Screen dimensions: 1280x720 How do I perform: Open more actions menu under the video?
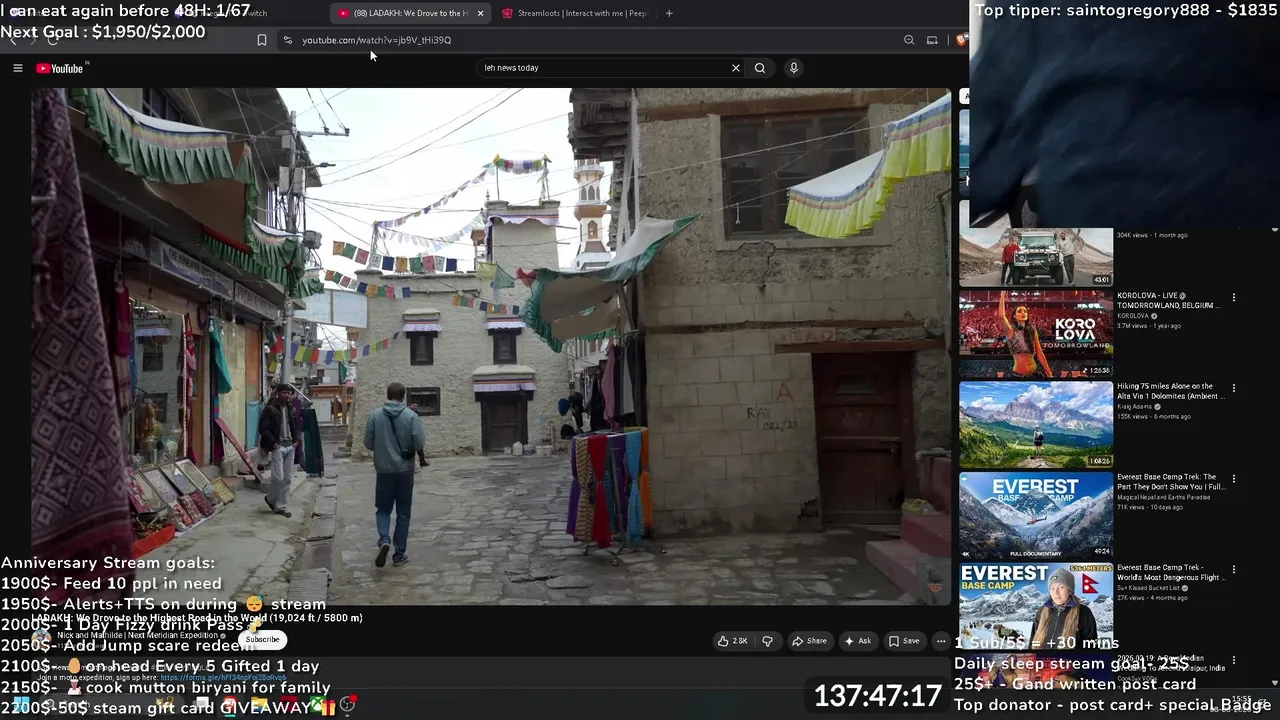point(941,641)
